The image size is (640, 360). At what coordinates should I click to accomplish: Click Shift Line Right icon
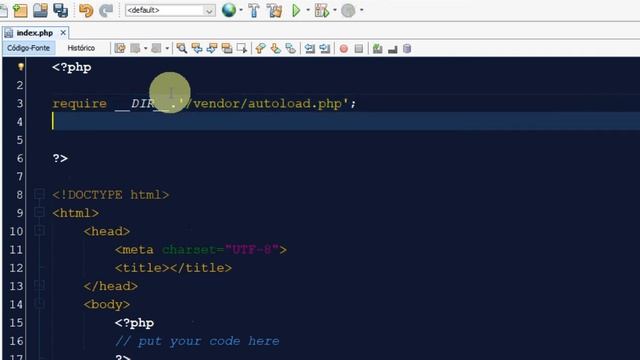click(x=324, y=49)
